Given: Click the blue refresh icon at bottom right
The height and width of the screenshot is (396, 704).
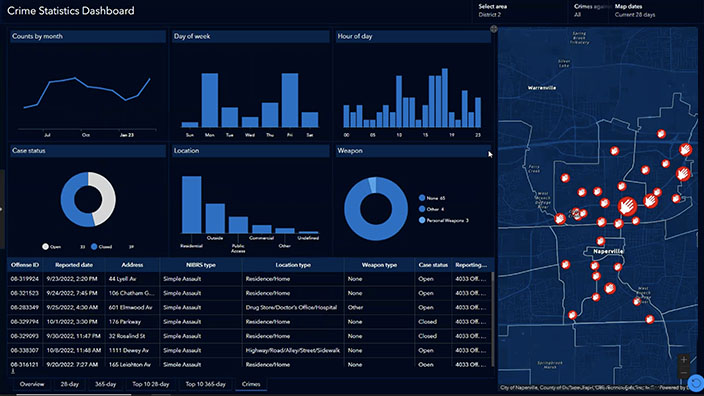Looking at the screenshot, I should click(696, 383).
